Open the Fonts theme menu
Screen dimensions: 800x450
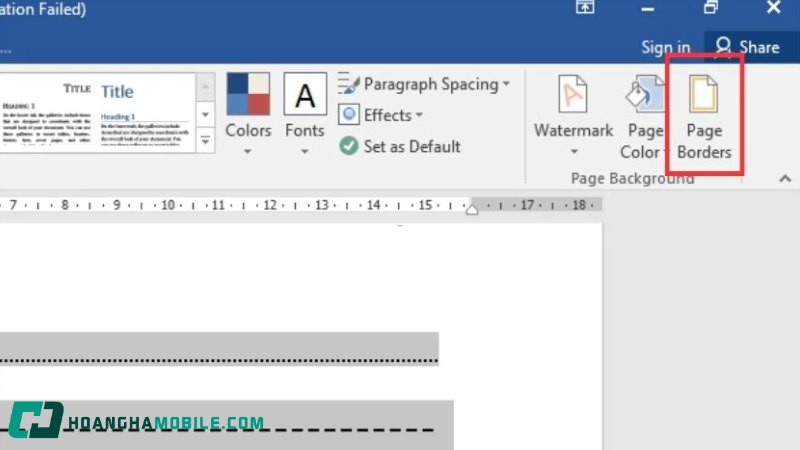pos(305,114)
